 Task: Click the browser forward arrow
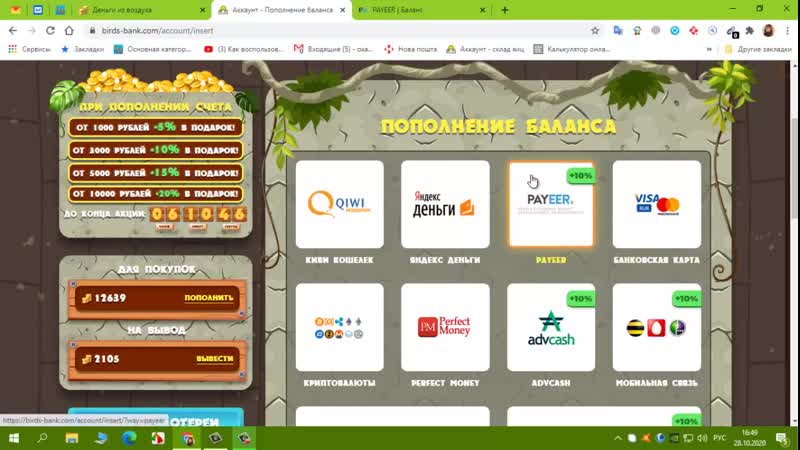(32, 31)
